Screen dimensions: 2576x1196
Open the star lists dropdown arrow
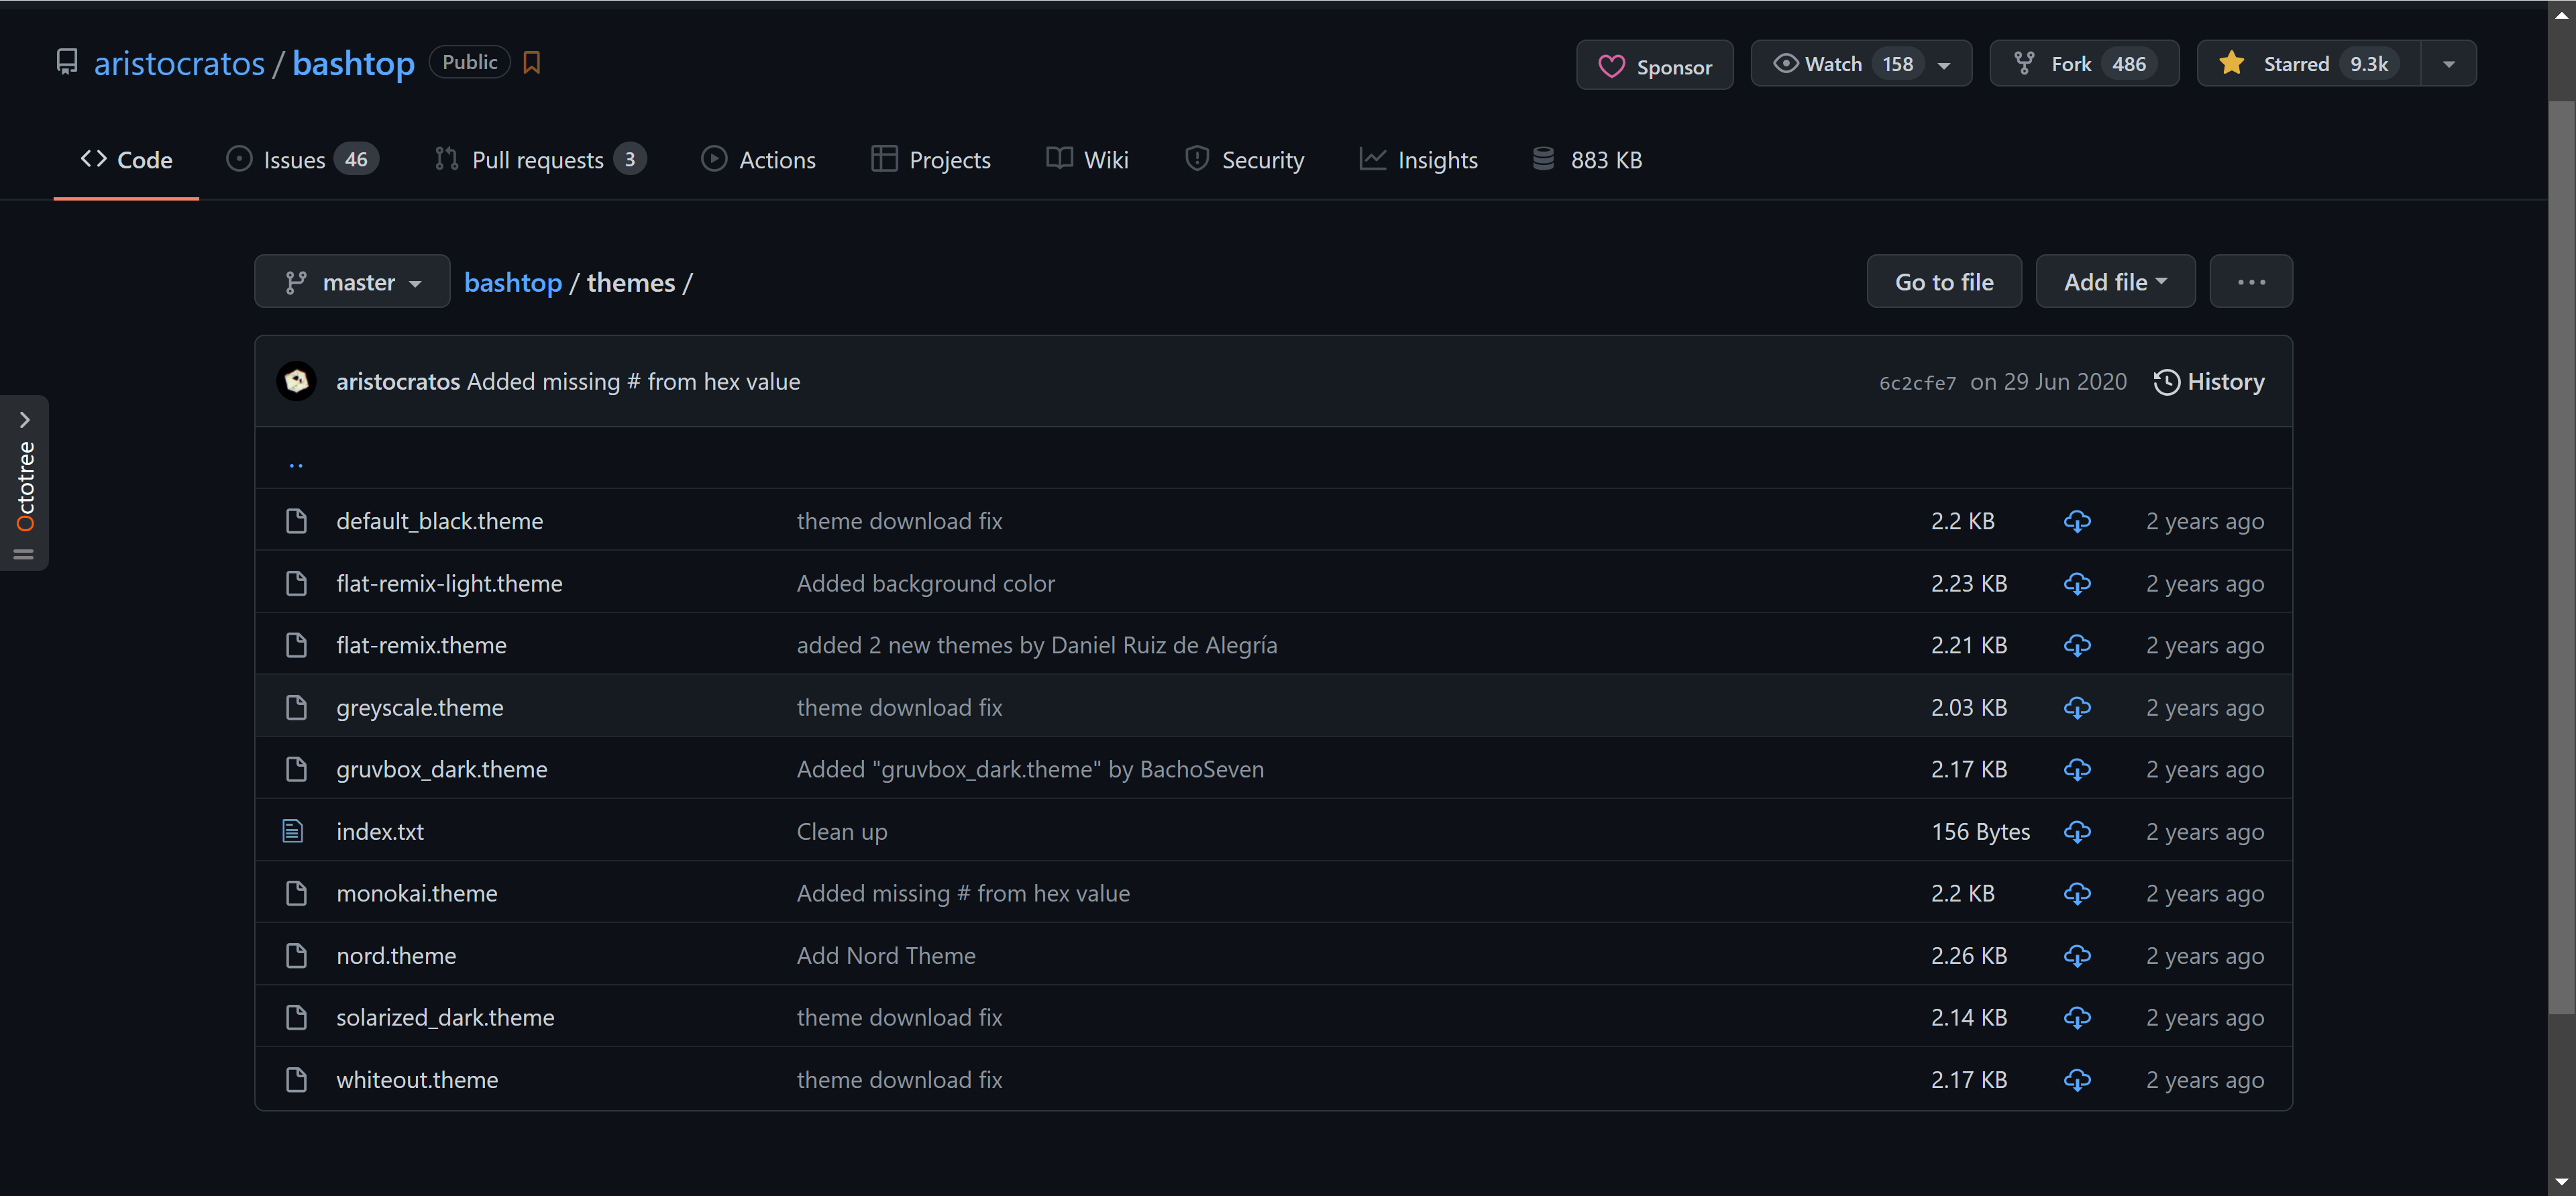[2448, 64]
